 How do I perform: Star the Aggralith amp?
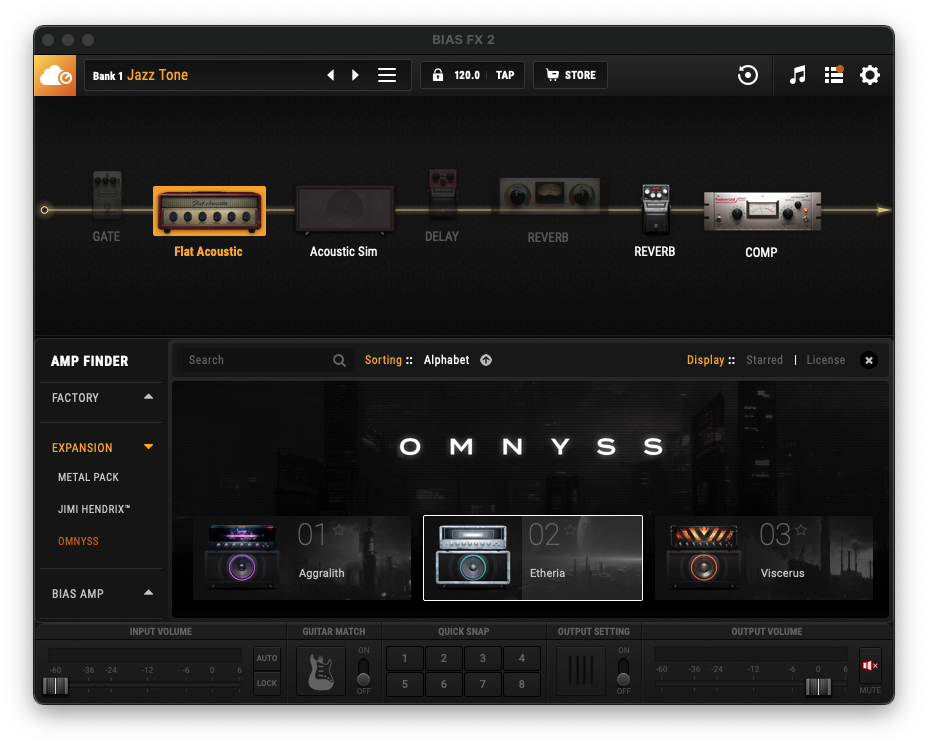pyautogui.click(x=339, y=529)
